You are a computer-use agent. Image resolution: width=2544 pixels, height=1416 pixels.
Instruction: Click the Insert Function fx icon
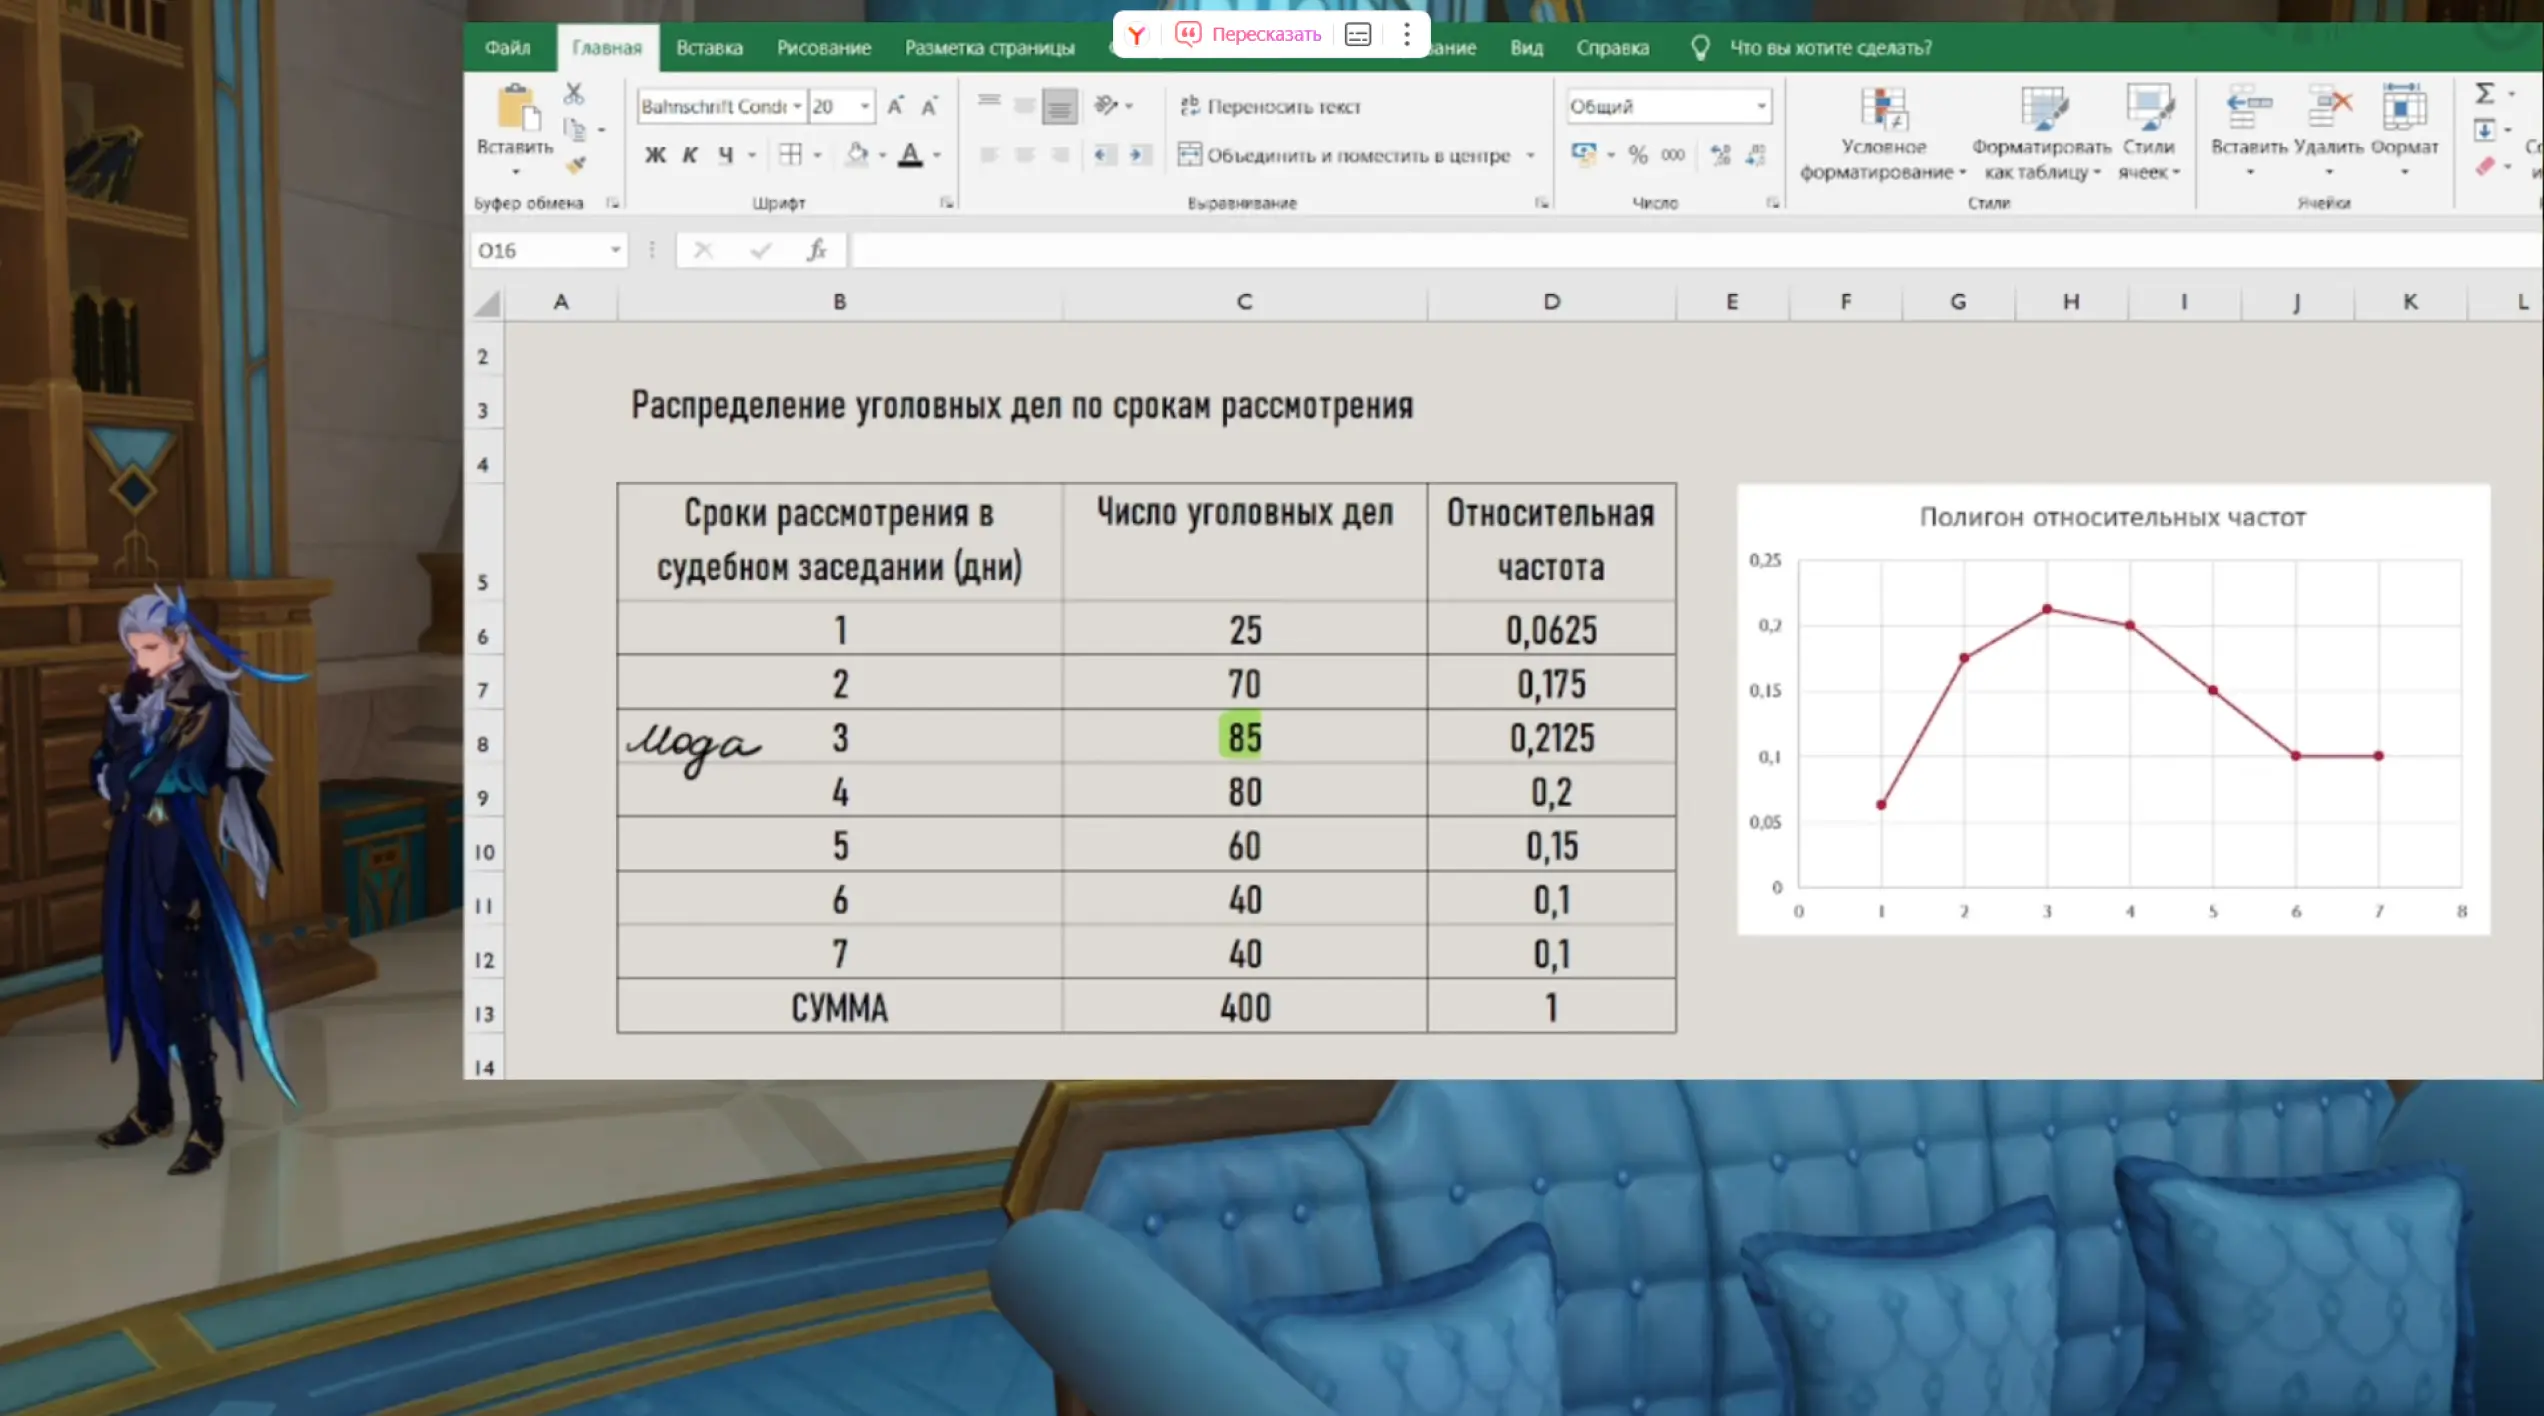click(816, 250)
